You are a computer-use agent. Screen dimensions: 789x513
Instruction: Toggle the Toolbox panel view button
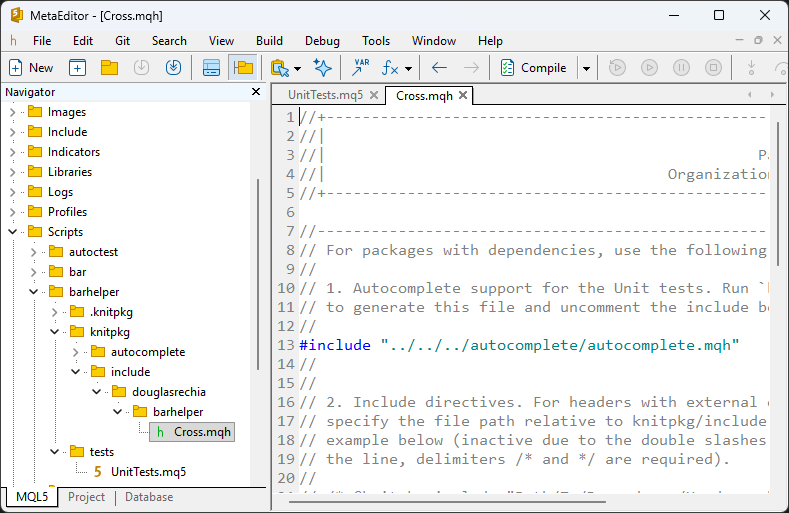point(211,68)
